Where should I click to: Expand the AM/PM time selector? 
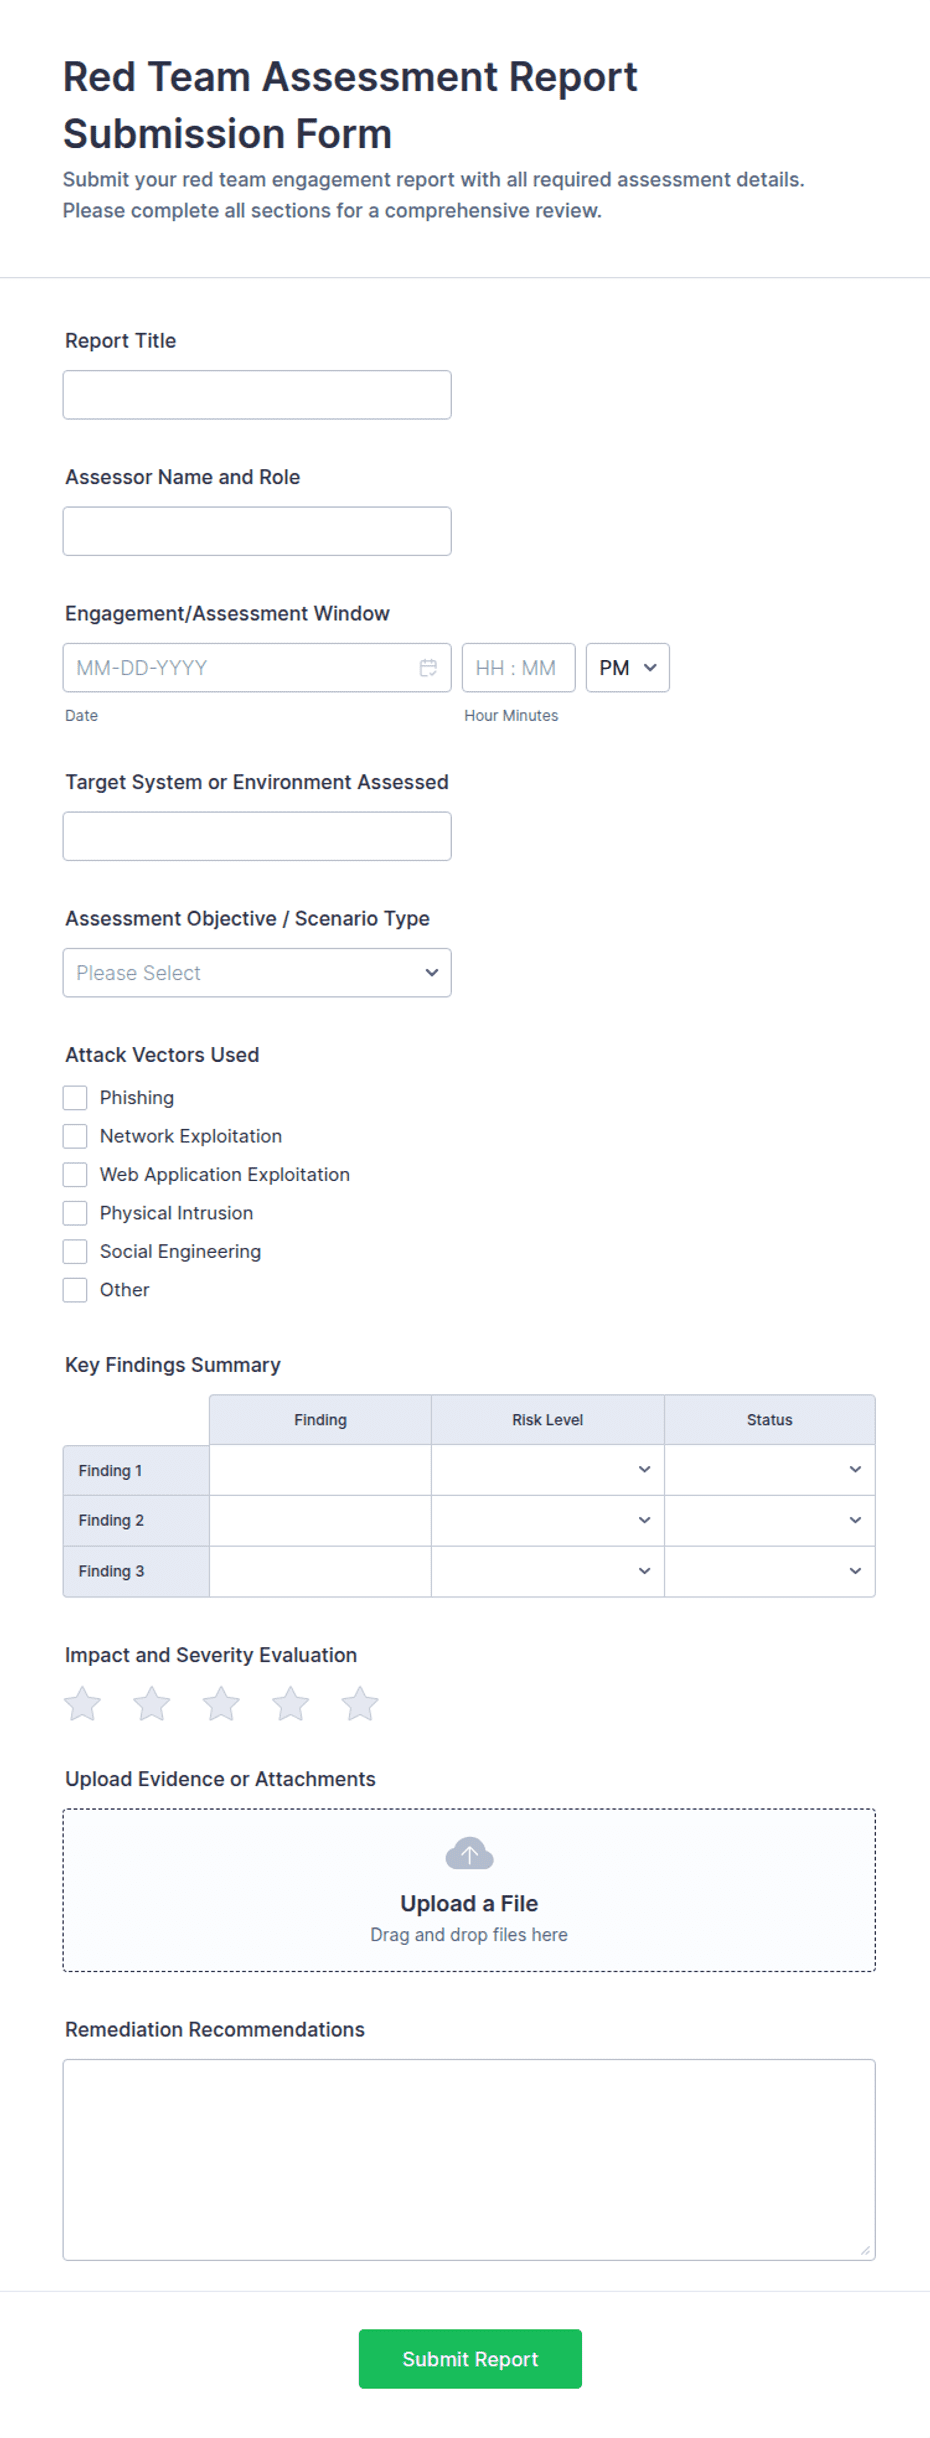628,668
